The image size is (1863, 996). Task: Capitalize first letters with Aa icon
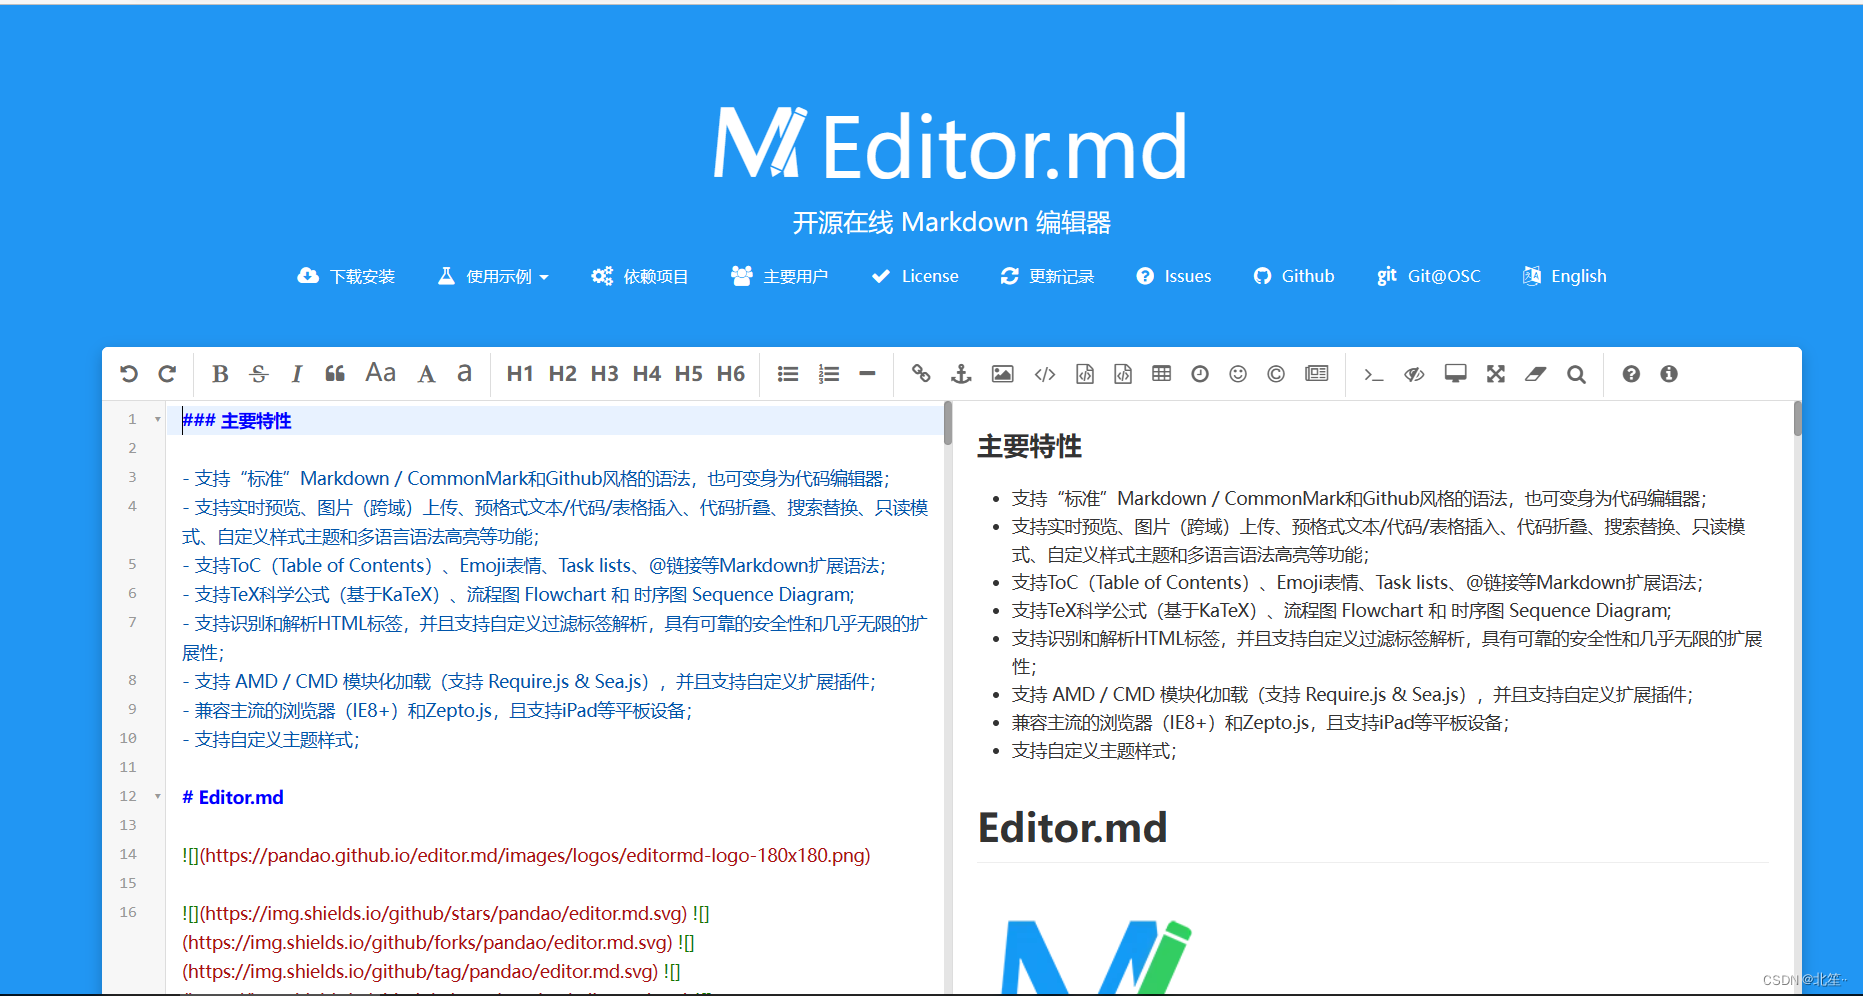click(381, 373)
